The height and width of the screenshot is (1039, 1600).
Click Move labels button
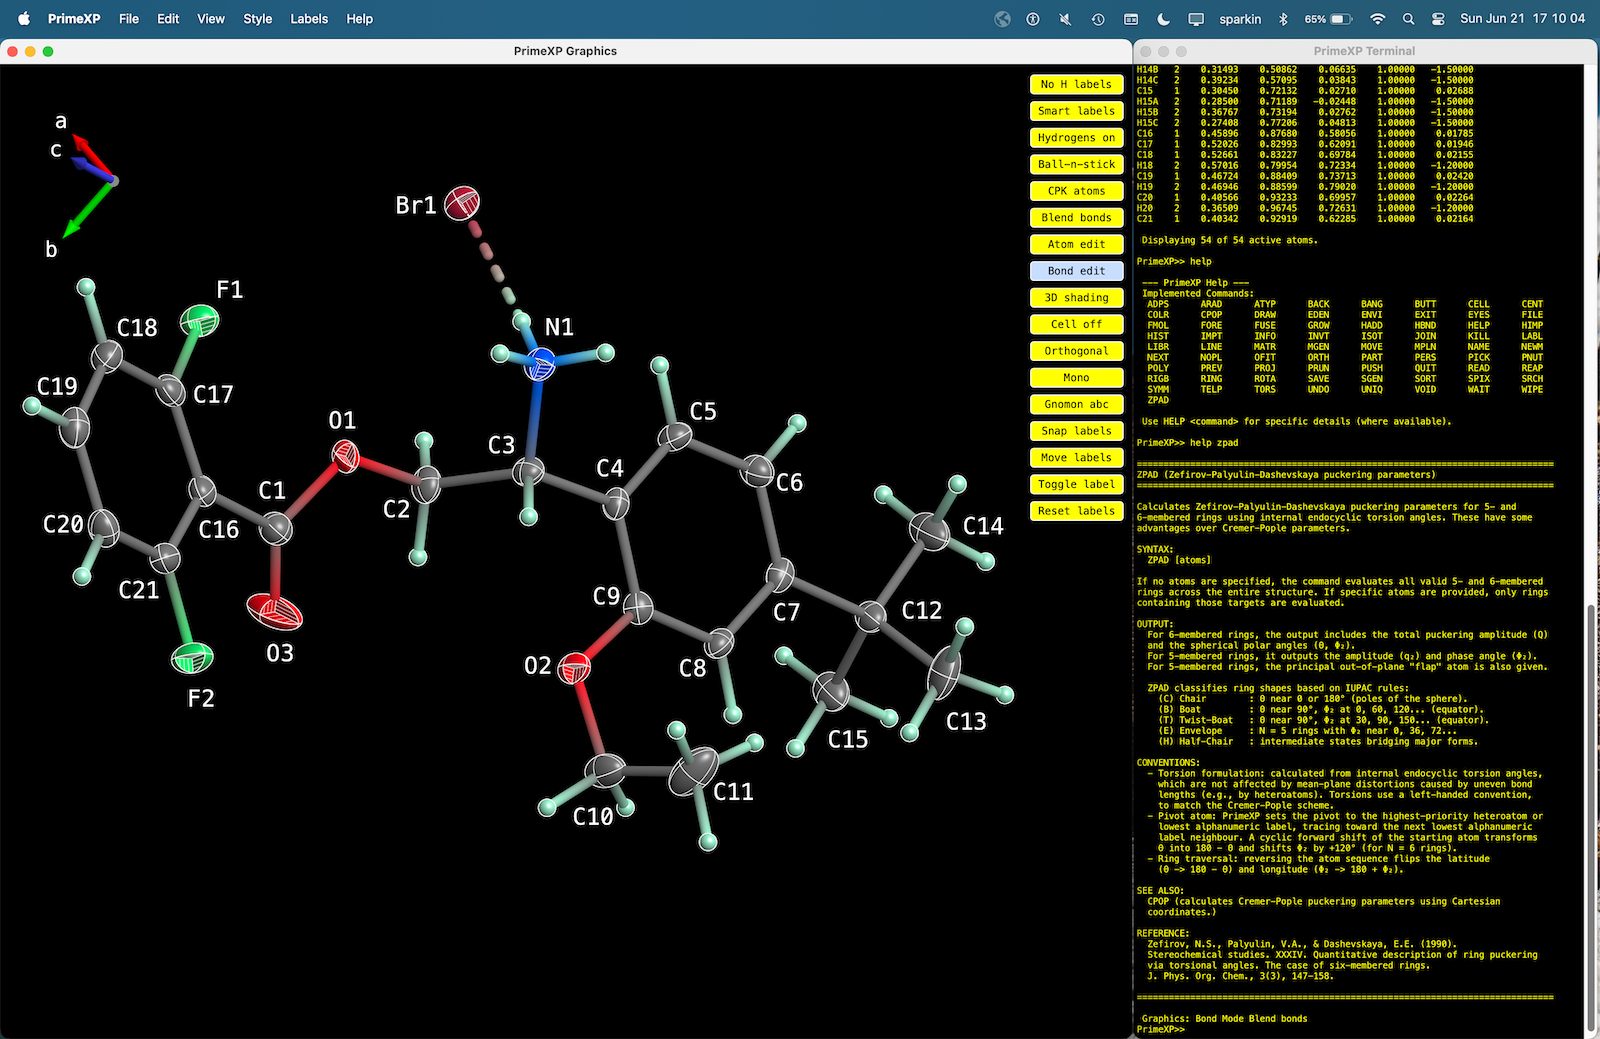(1076, 458)
